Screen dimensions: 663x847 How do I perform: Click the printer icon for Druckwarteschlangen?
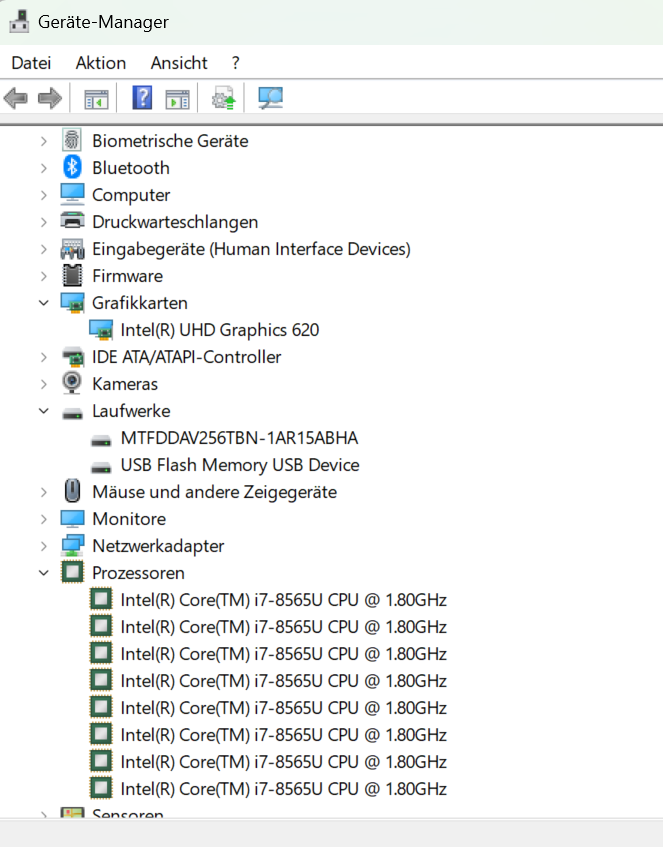tap(72, 221)
